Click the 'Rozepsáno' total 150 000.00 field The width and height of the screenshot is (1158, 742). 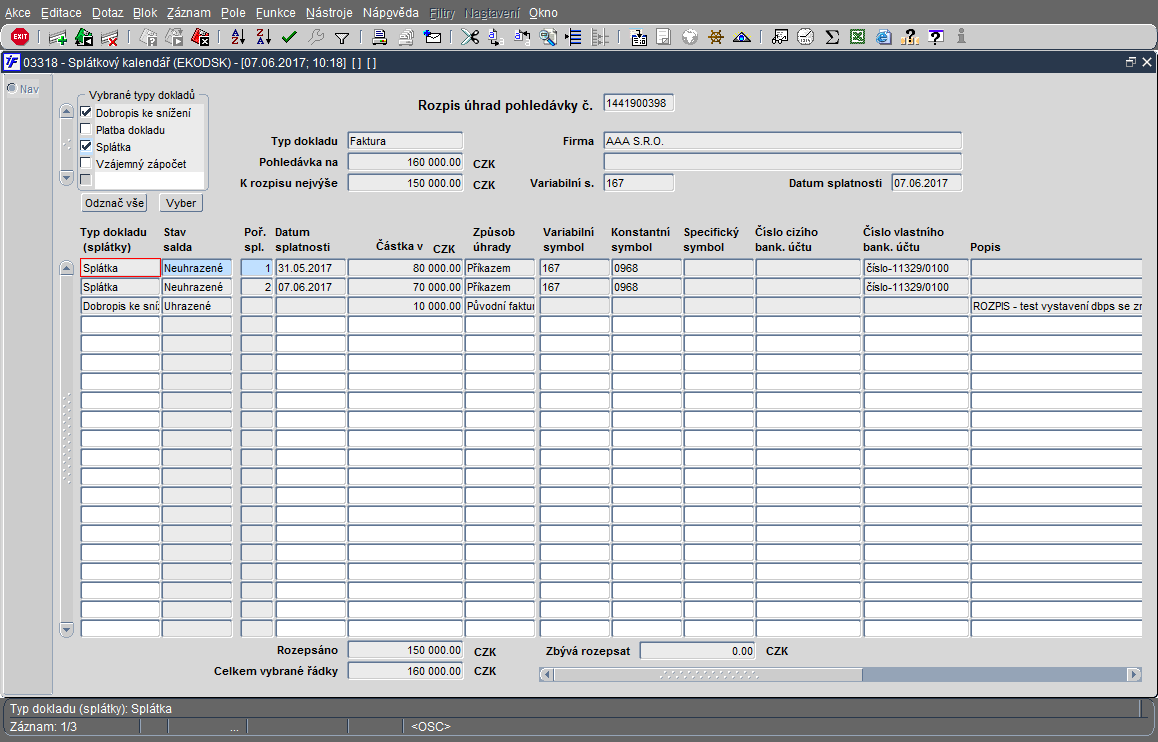pyautogui.click(x=405, y=650)
